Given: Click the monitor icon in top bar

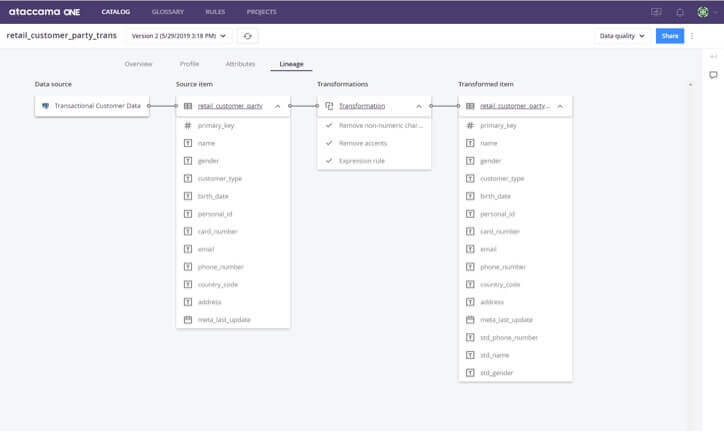Looking at the screenshot, I should pyautogui.click(x=656, y=12).
